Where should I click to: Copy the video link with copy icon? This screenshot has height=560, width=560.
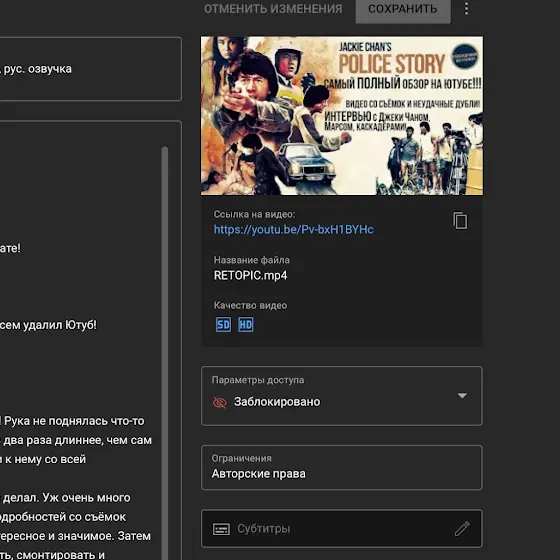click(x=460, y=220)
